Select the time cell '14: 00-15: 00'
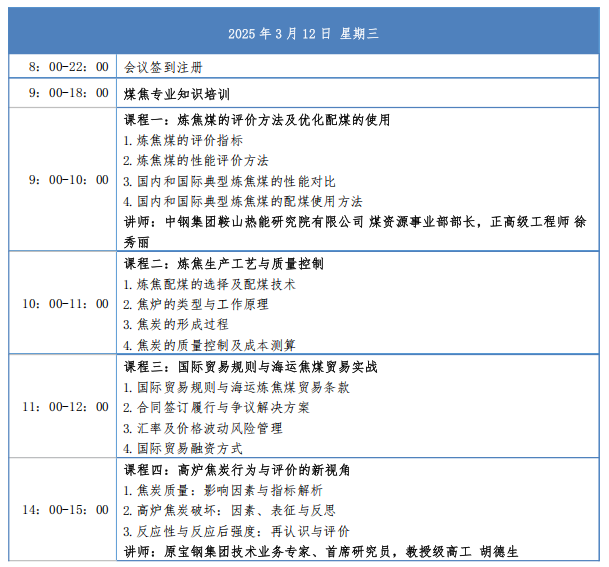609x567 pixels. [63, 509]
